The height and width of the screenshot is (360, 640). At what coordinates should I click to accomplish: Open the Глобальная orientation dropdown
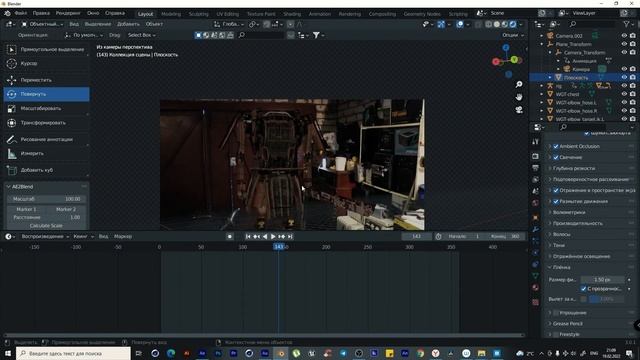click(229, 24)
